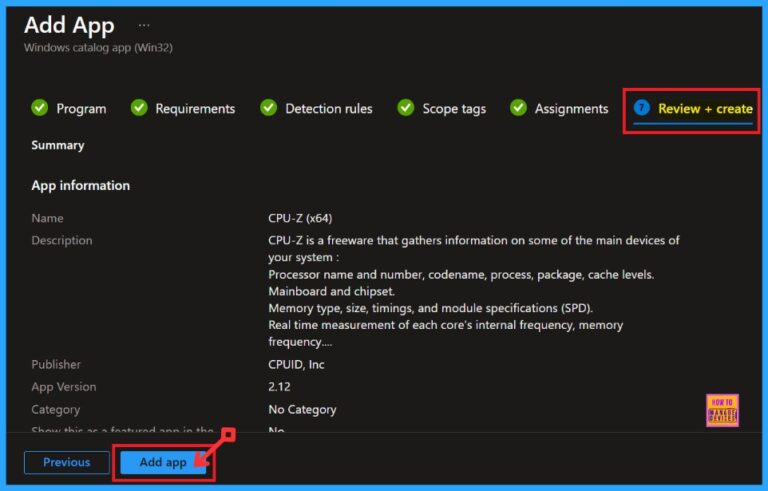768x491 pixels.
Task: Open the Assignments tab
Action: pos(559,108)
